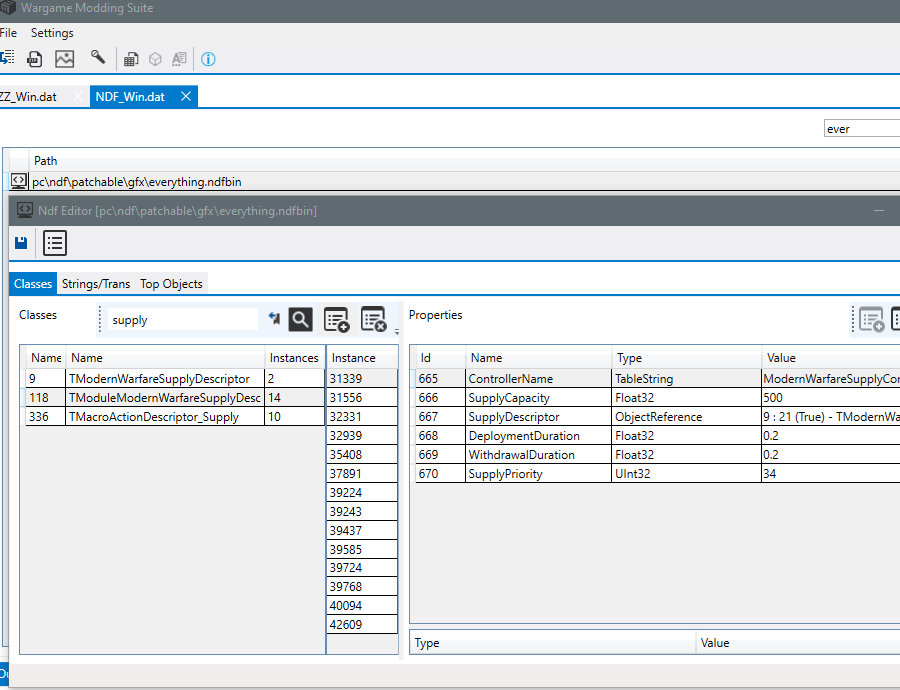
Task: Add a new instance with list-plus icon
Action: click(x=336, y=320)
